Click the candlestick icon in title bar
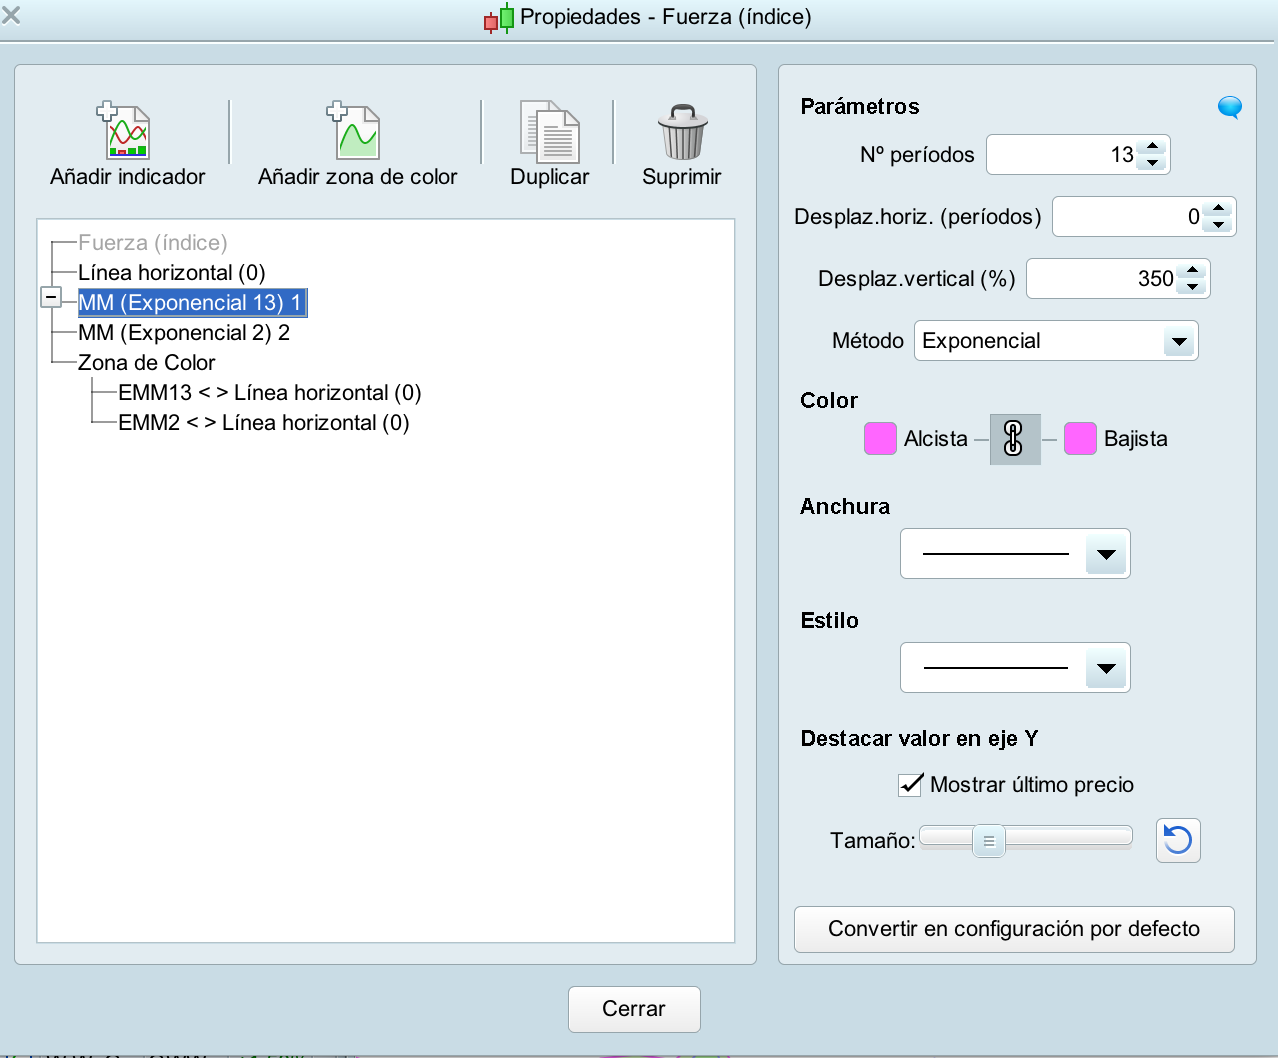Viewport: 1278px width, 1058px height. [499, 18]
